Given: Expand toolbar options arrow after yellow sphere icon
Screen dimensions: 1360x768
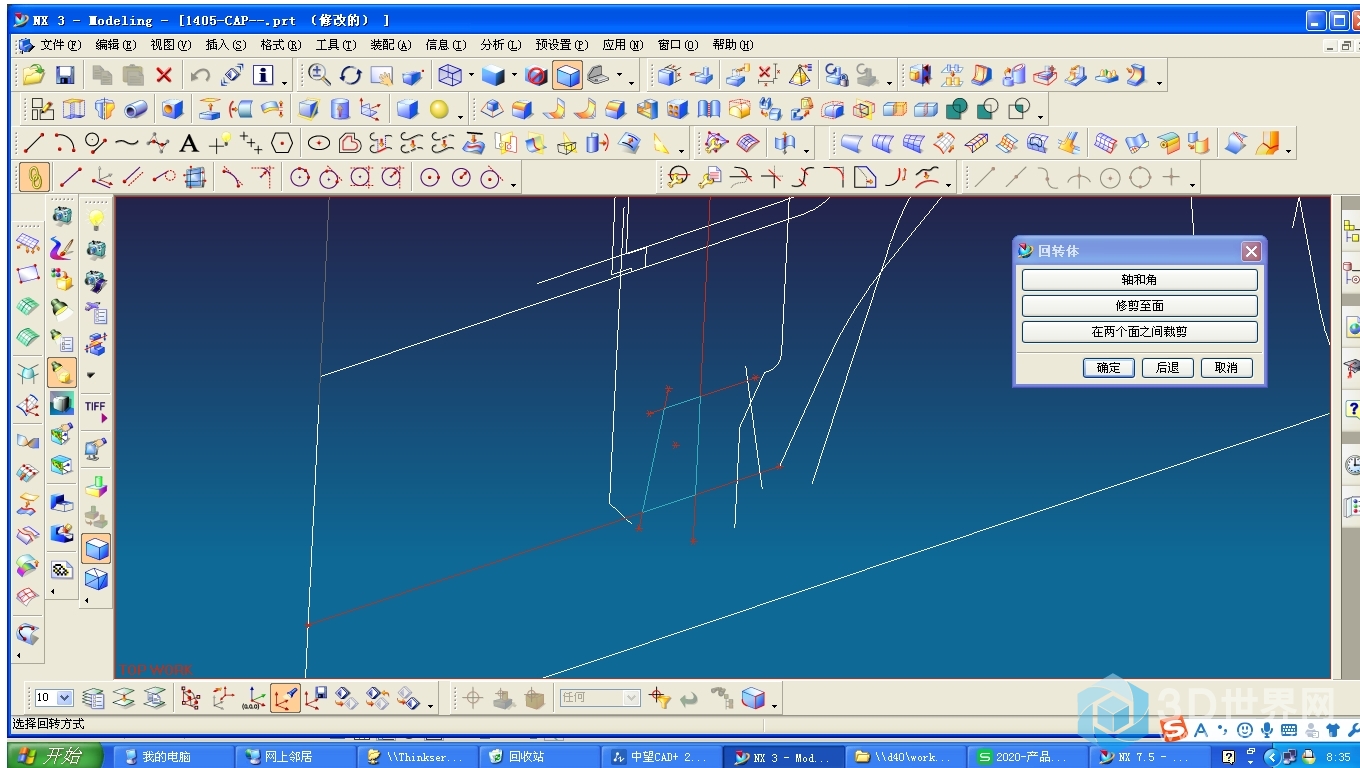Looking at the screenshot, I should [x=461, y=116].
